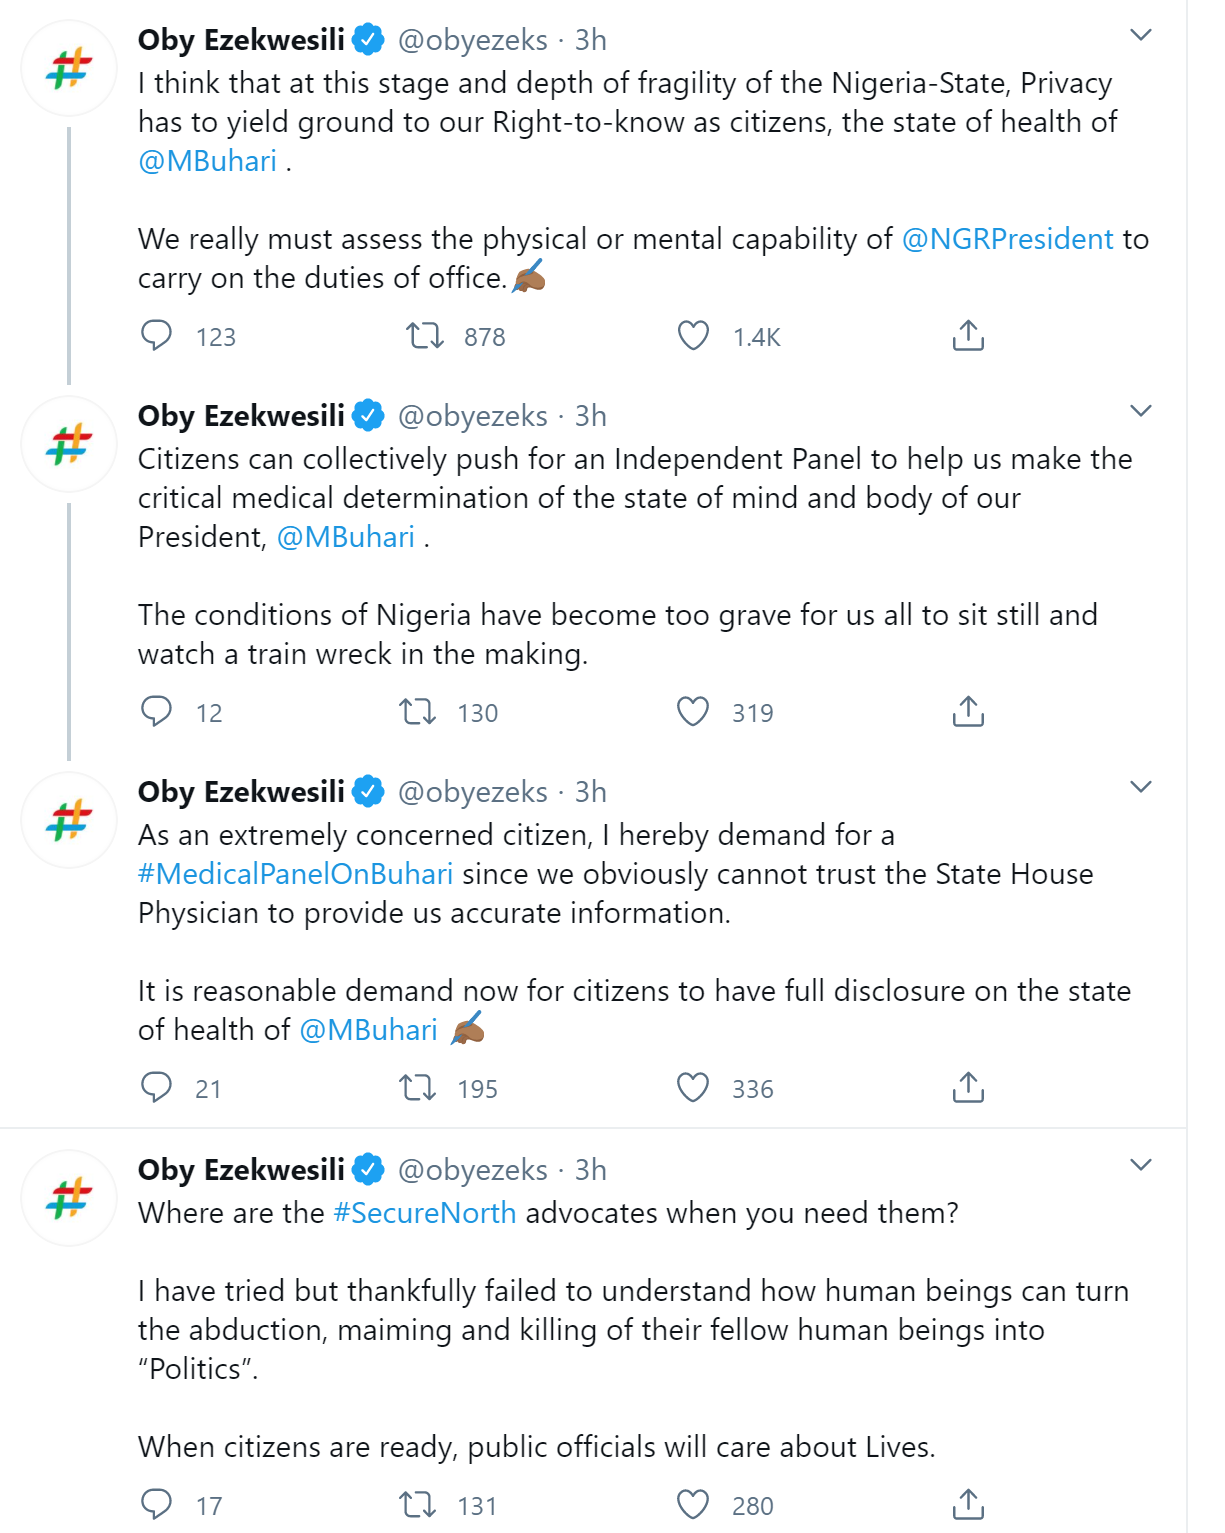This screenshot has height=1533, width=1225.
Task: Open the @NGRPresident mention link
Action: [1007, 239]
